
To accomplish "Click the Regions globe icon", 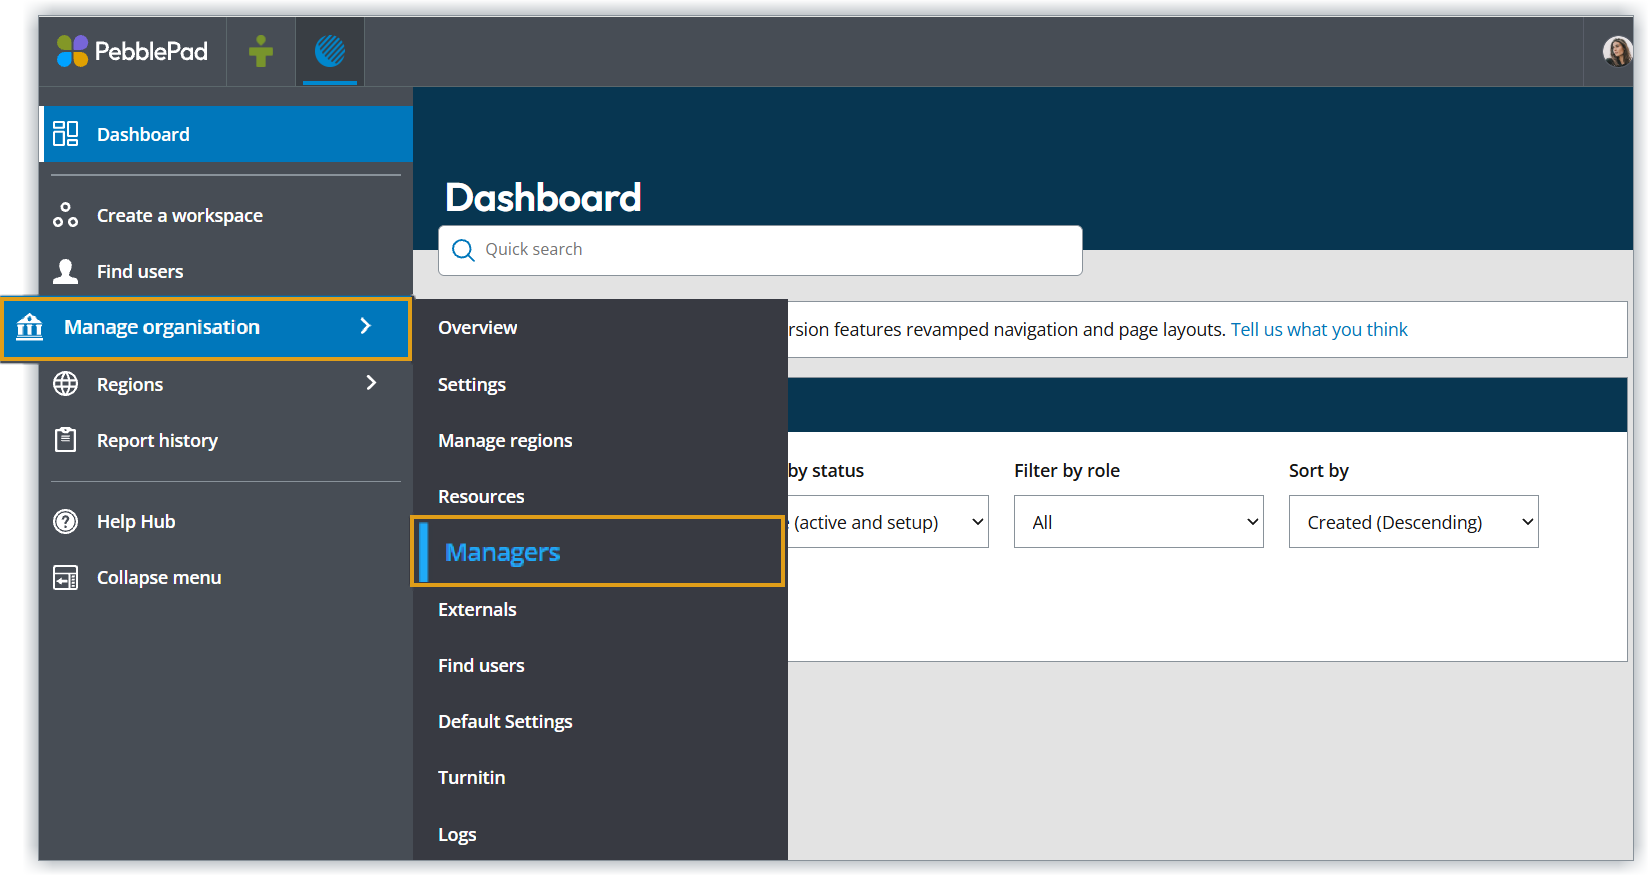I will pyautogui.click(x=66, y=384).
